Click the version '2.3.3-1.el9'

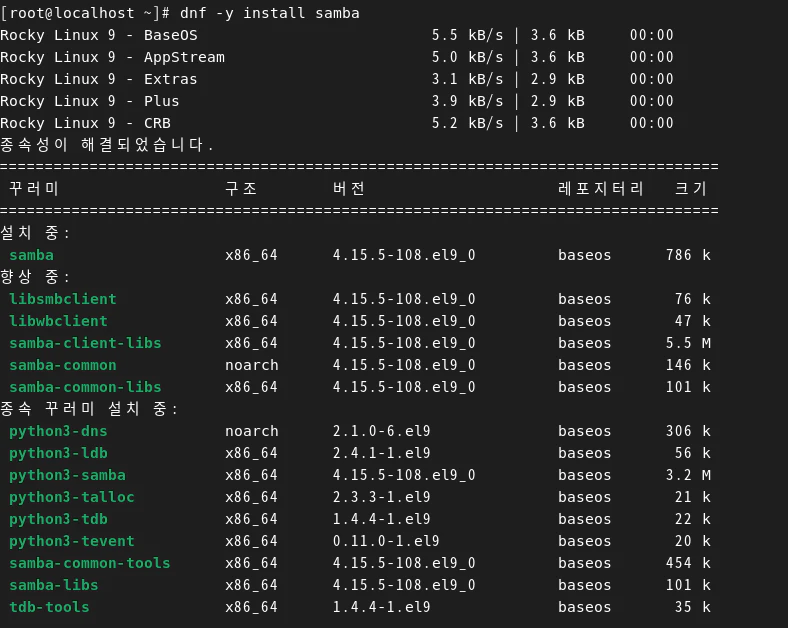[381, 498]
